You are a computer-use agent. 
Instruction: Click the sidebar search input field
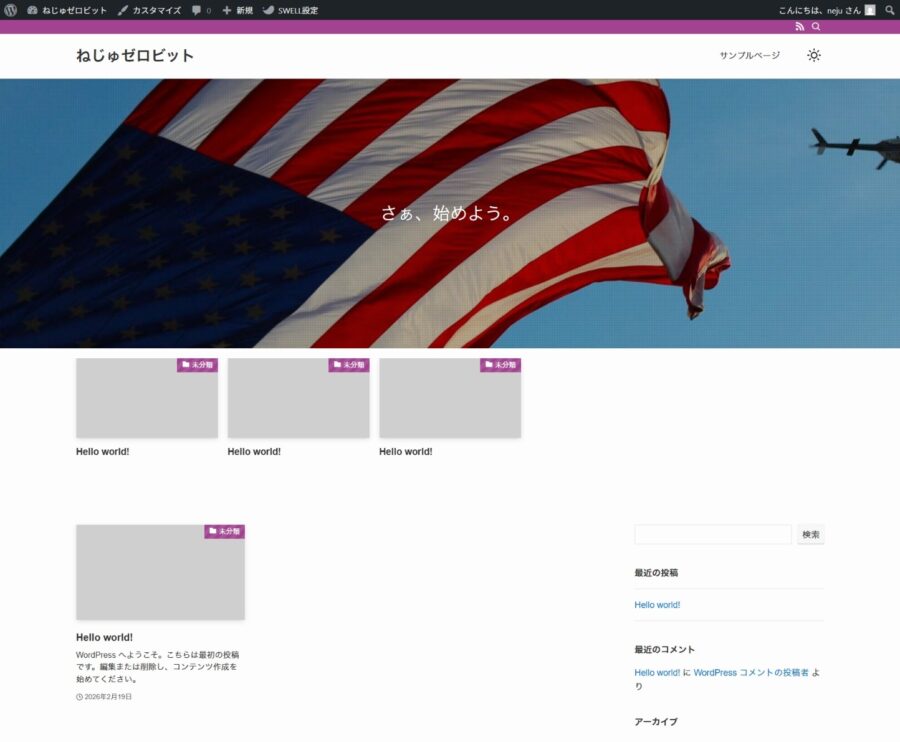(712, 535)
